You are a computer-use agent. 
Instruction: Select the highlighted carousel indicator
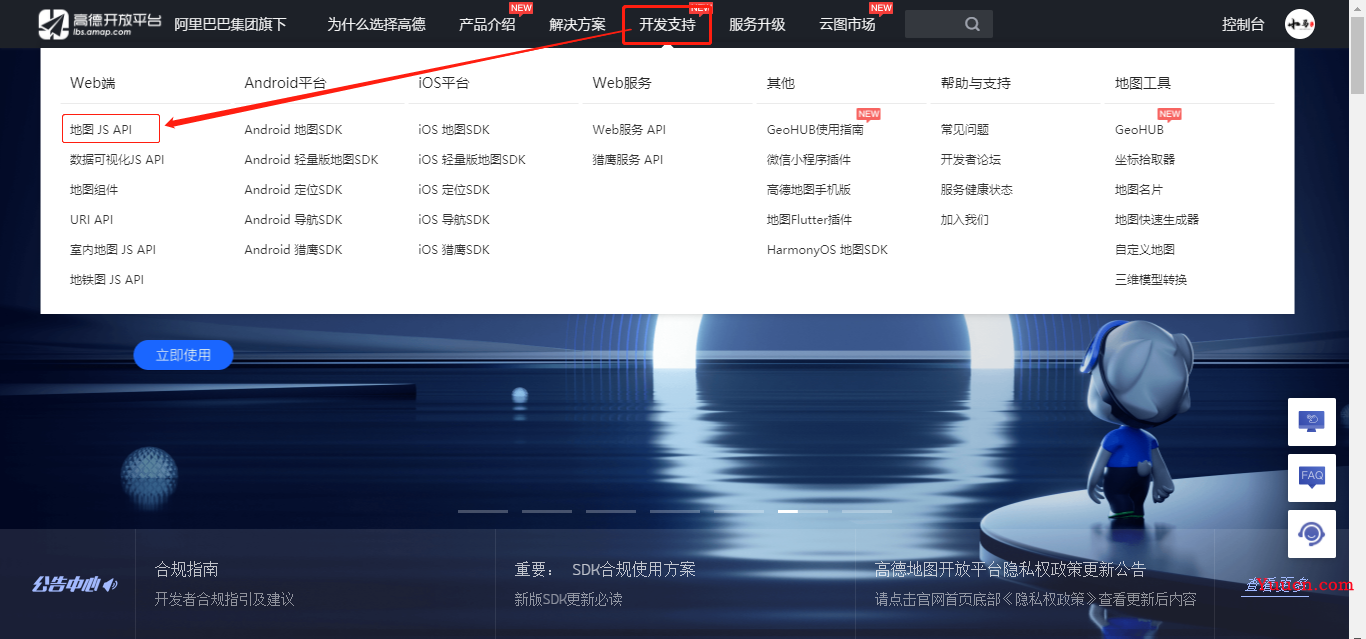803,511
